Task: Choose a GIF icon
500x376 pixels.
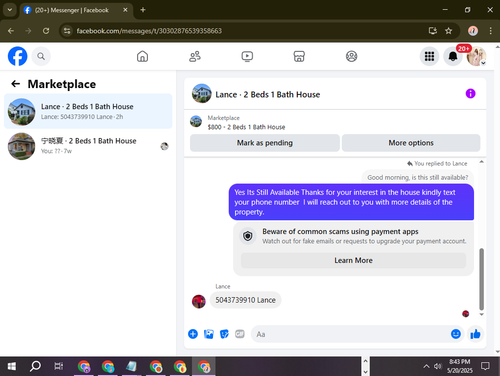Action: tap(240, 334)
